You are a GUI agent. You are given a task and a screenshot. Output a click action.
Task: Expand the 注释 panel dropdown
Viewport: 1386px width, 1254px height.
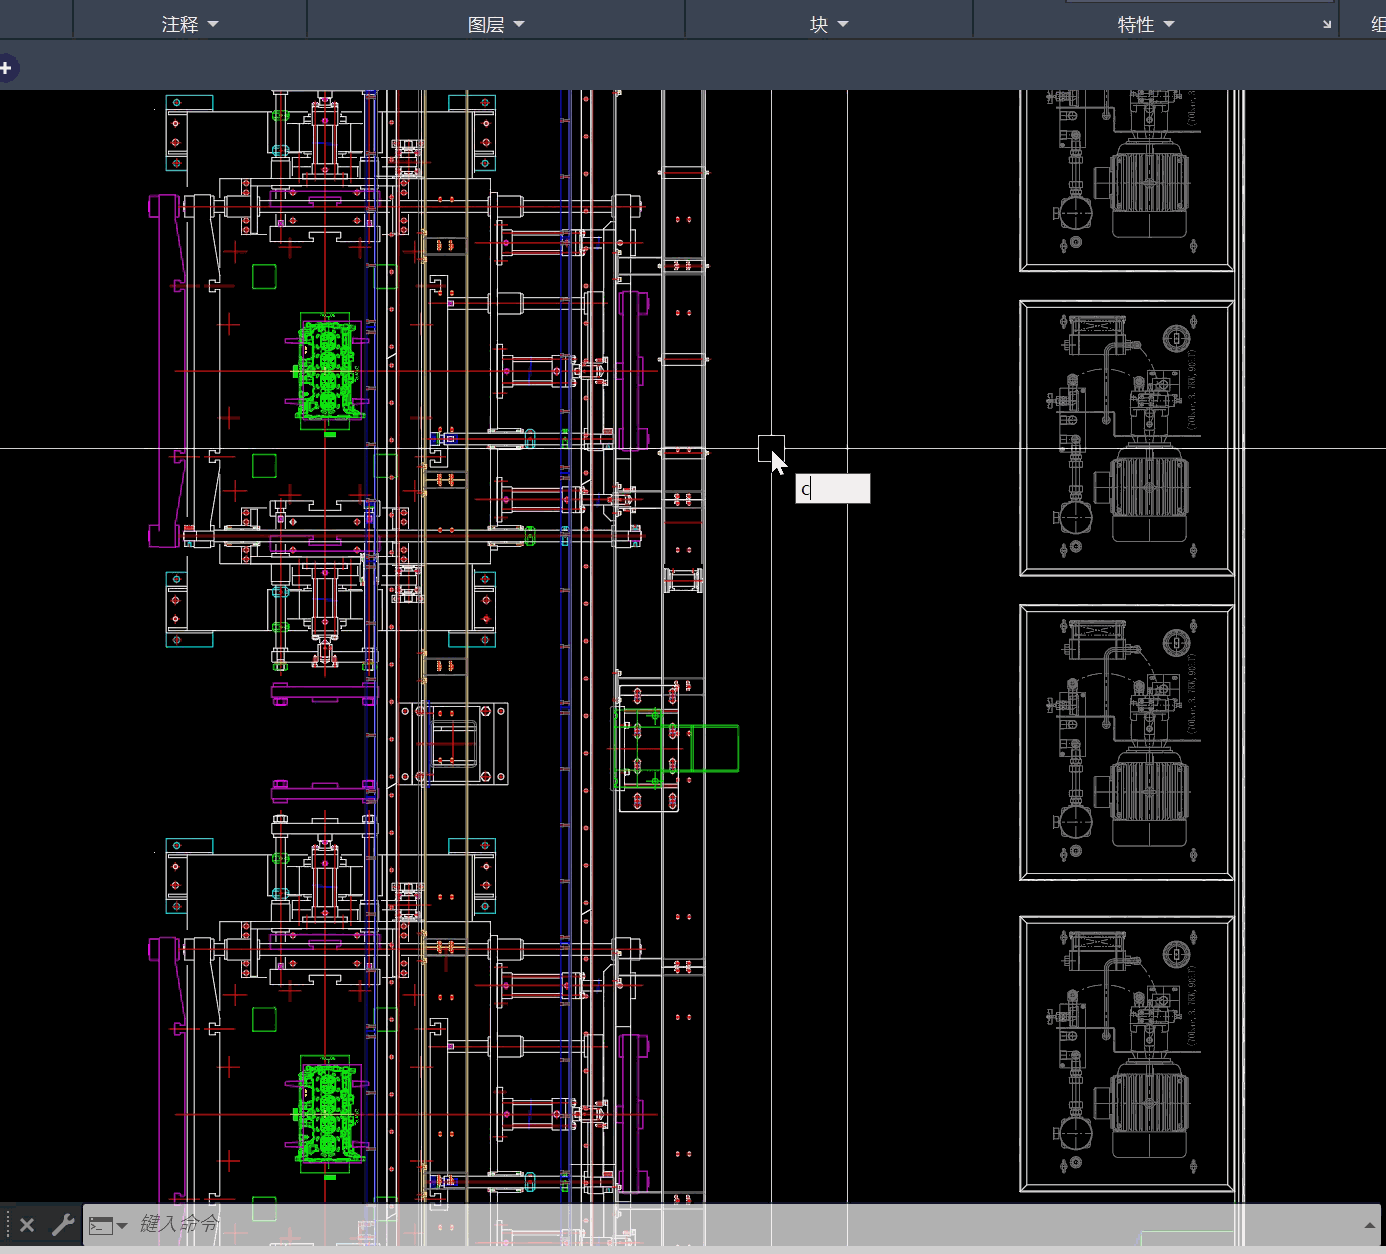(190, 24)
